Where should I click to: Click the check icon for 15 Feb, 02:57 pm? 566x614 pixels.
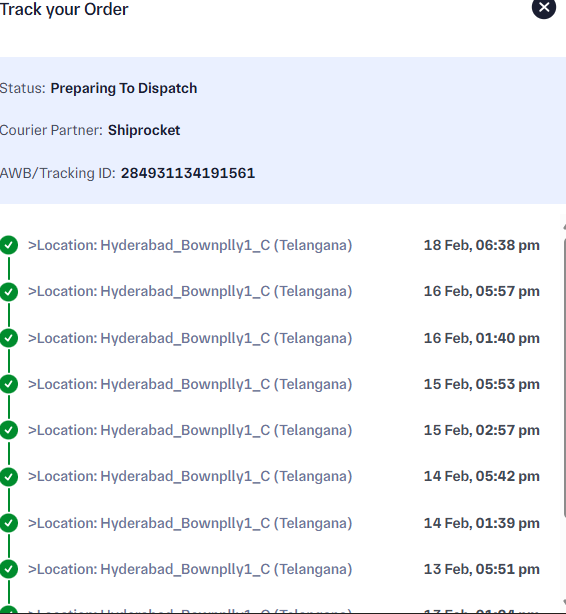pyautogui.click(x=9, y=430)
